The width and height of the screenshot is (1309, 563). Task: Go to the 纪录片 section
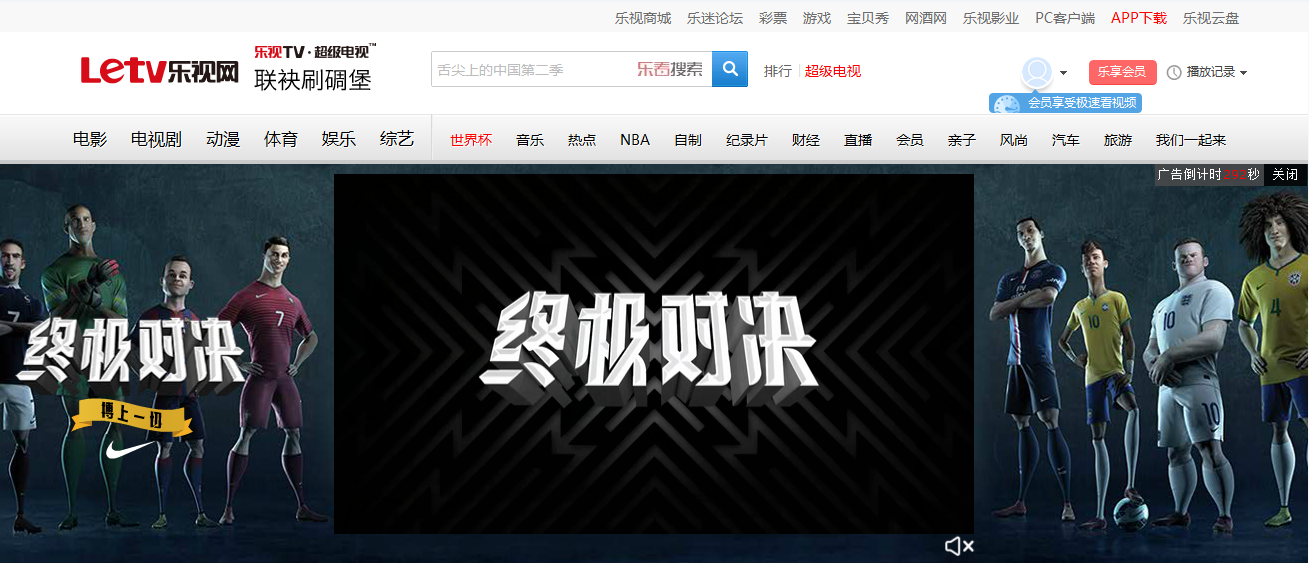coord(747,140)
